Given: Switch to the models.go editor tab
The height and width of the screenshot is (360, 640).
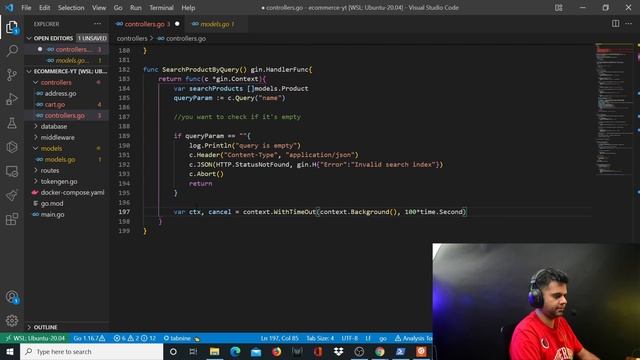Looking at the screenshot, I should click(x=215, y=24).
